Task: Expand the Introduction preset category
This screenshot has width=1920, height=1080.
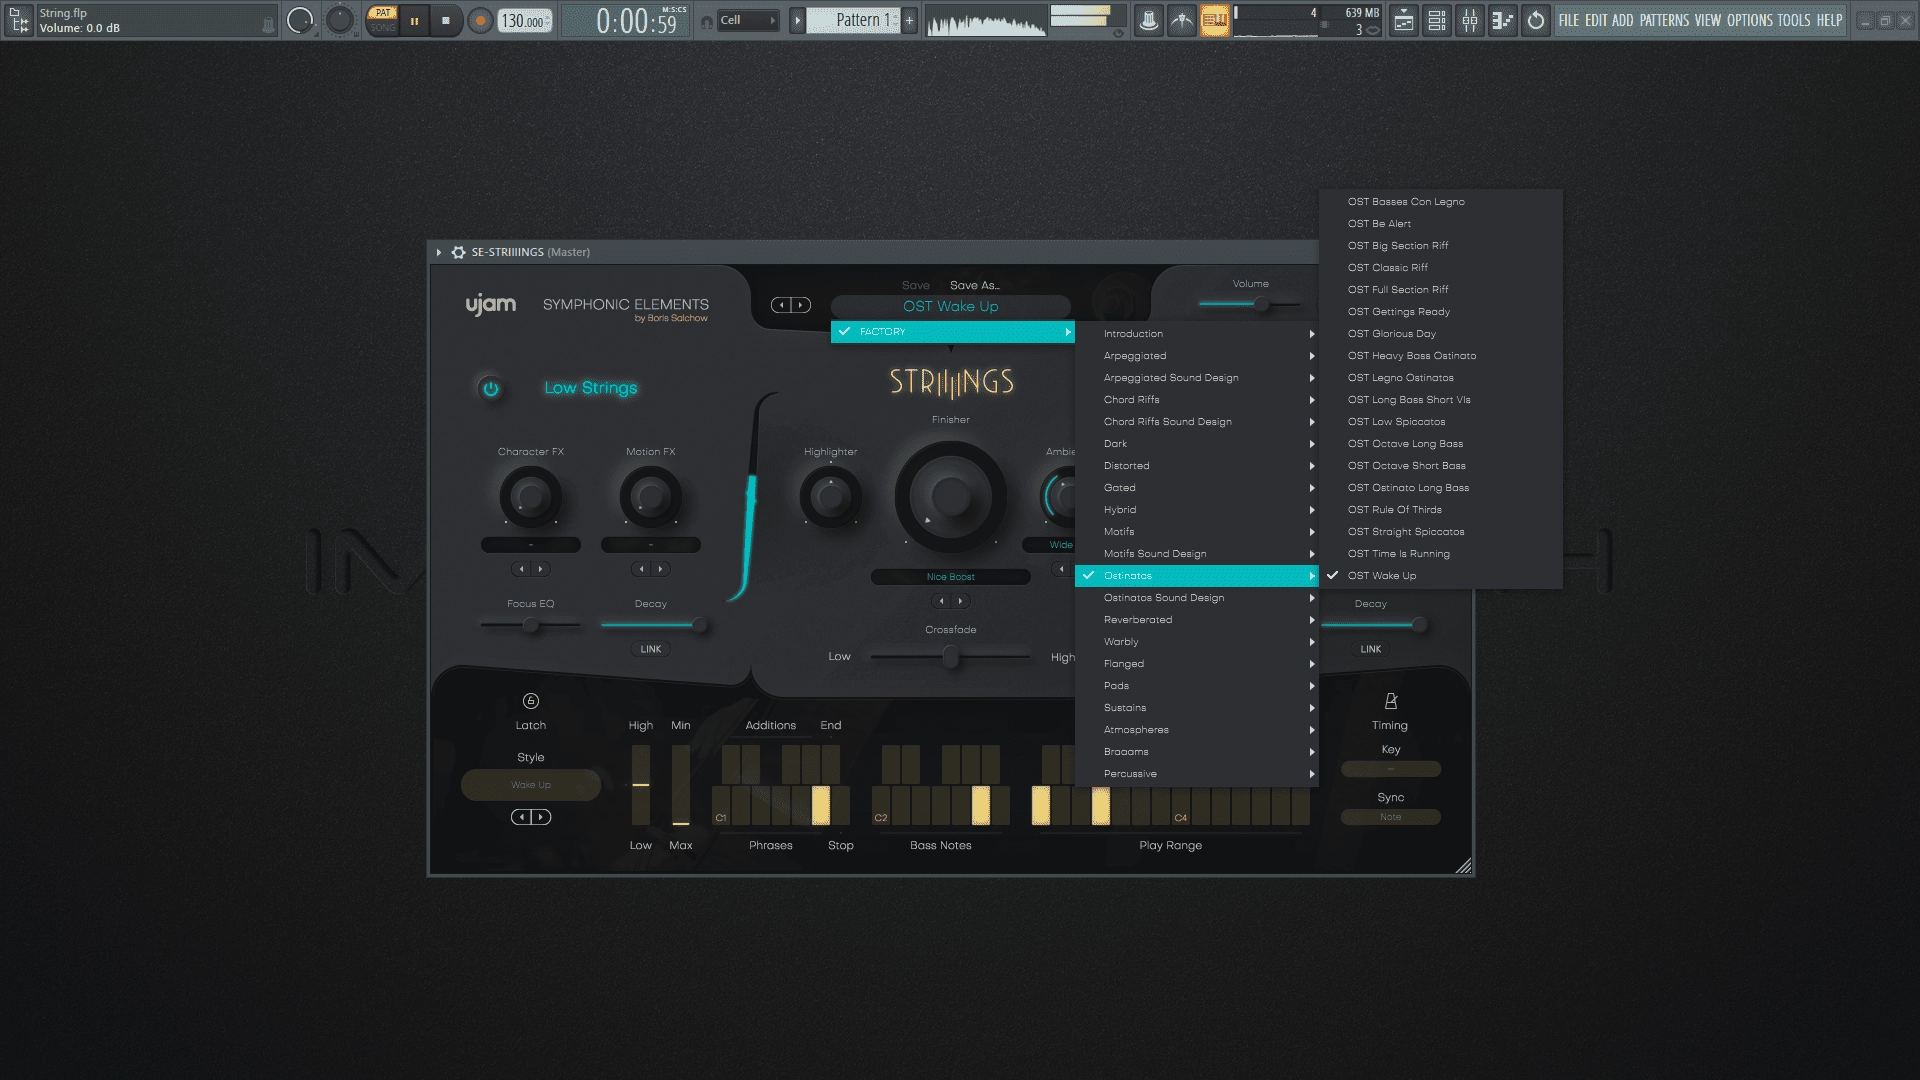Action: (1197, 334)
